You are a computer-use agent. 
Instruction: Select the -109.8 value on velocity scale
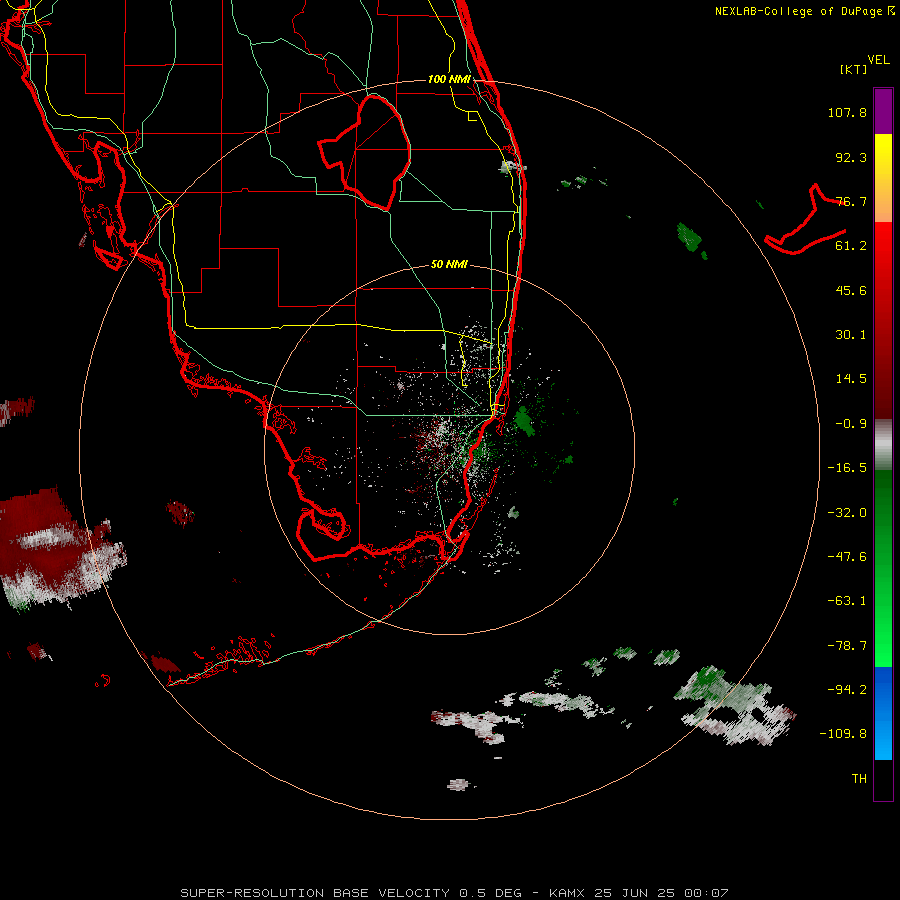coord(843,734)
